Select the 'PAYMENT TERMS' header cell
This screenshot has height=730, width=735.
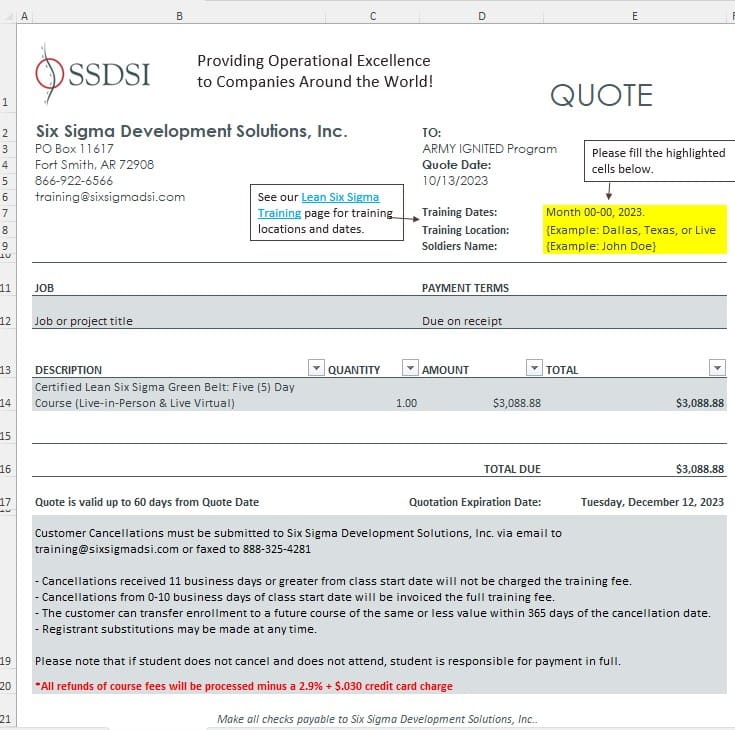[465, 288]
